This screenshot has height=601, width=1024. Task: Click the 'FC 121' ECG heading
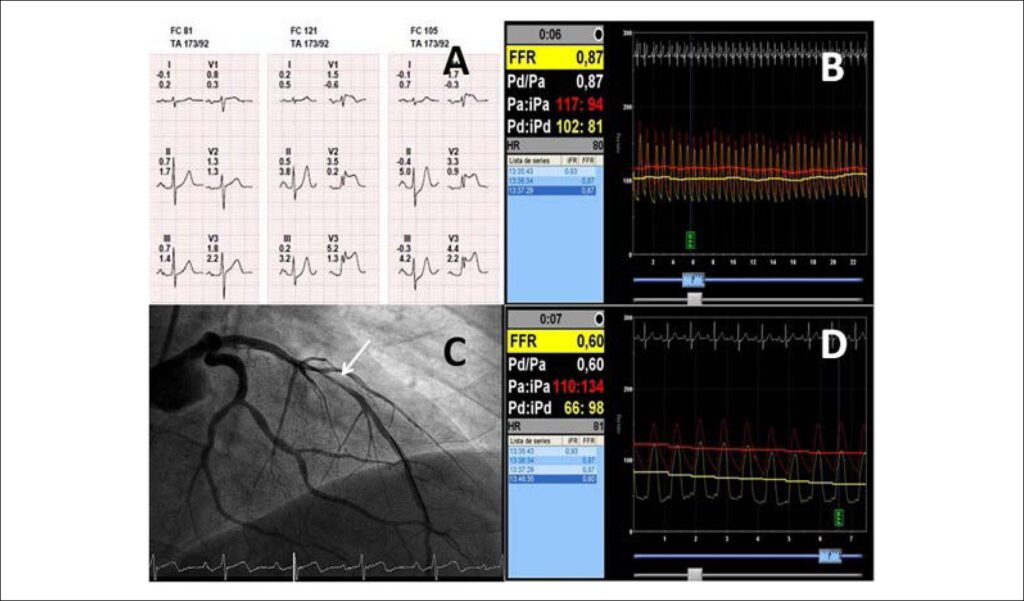coord(302,31)
